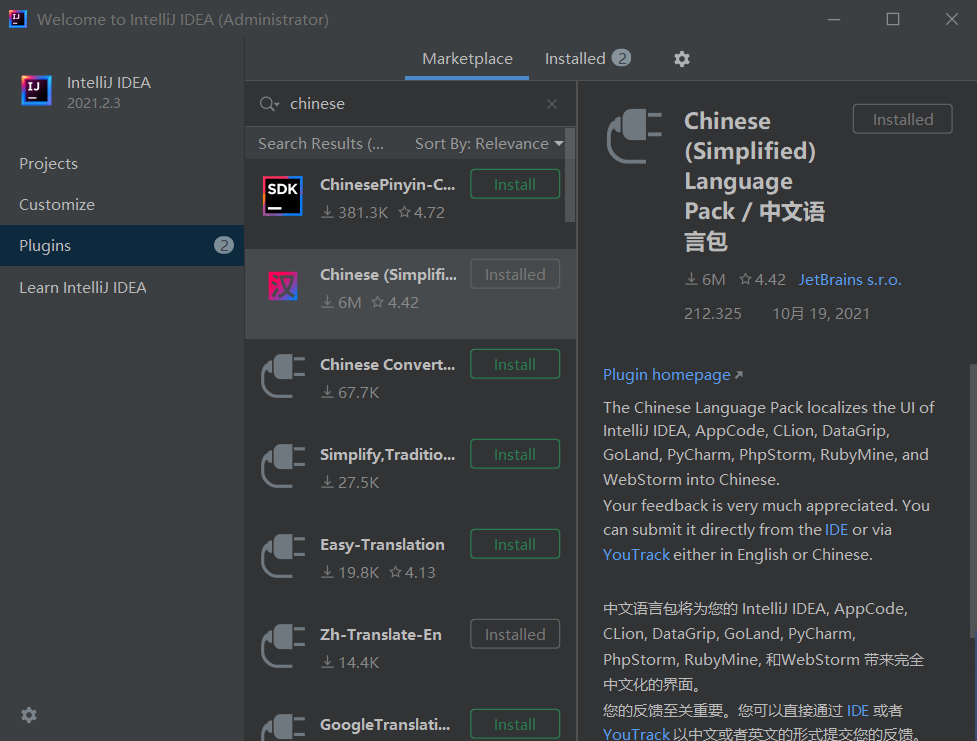Image resolution: width=977 pixels, height=741 pixels.
Task: Select Plugins in the sidebar
Action: click(x=122, y=246)
